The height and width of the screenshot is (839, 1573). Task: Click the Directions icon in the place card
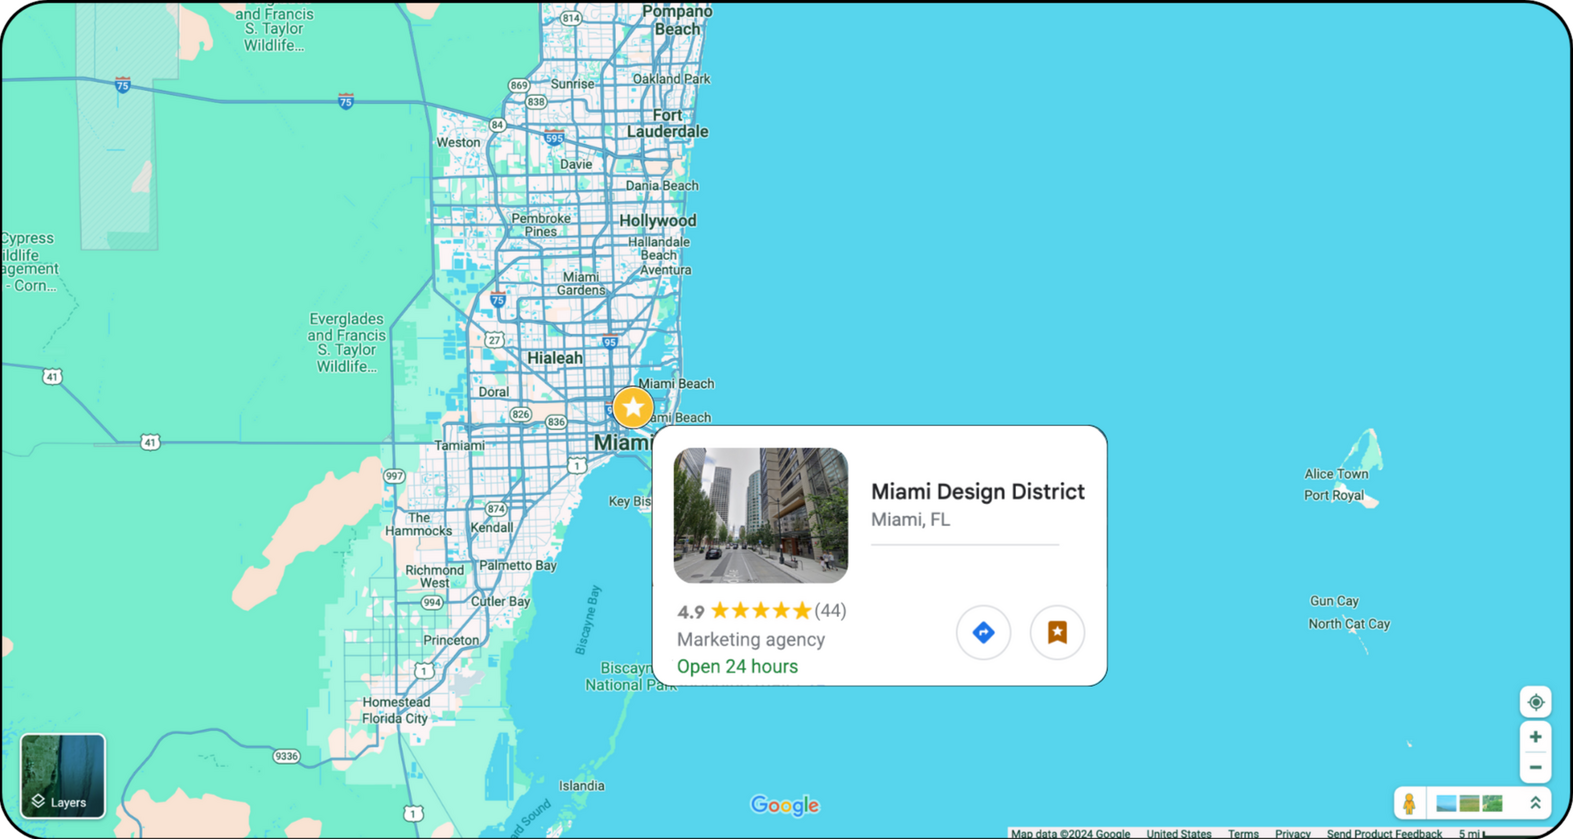pyautogui.click(x=983, y=632)
